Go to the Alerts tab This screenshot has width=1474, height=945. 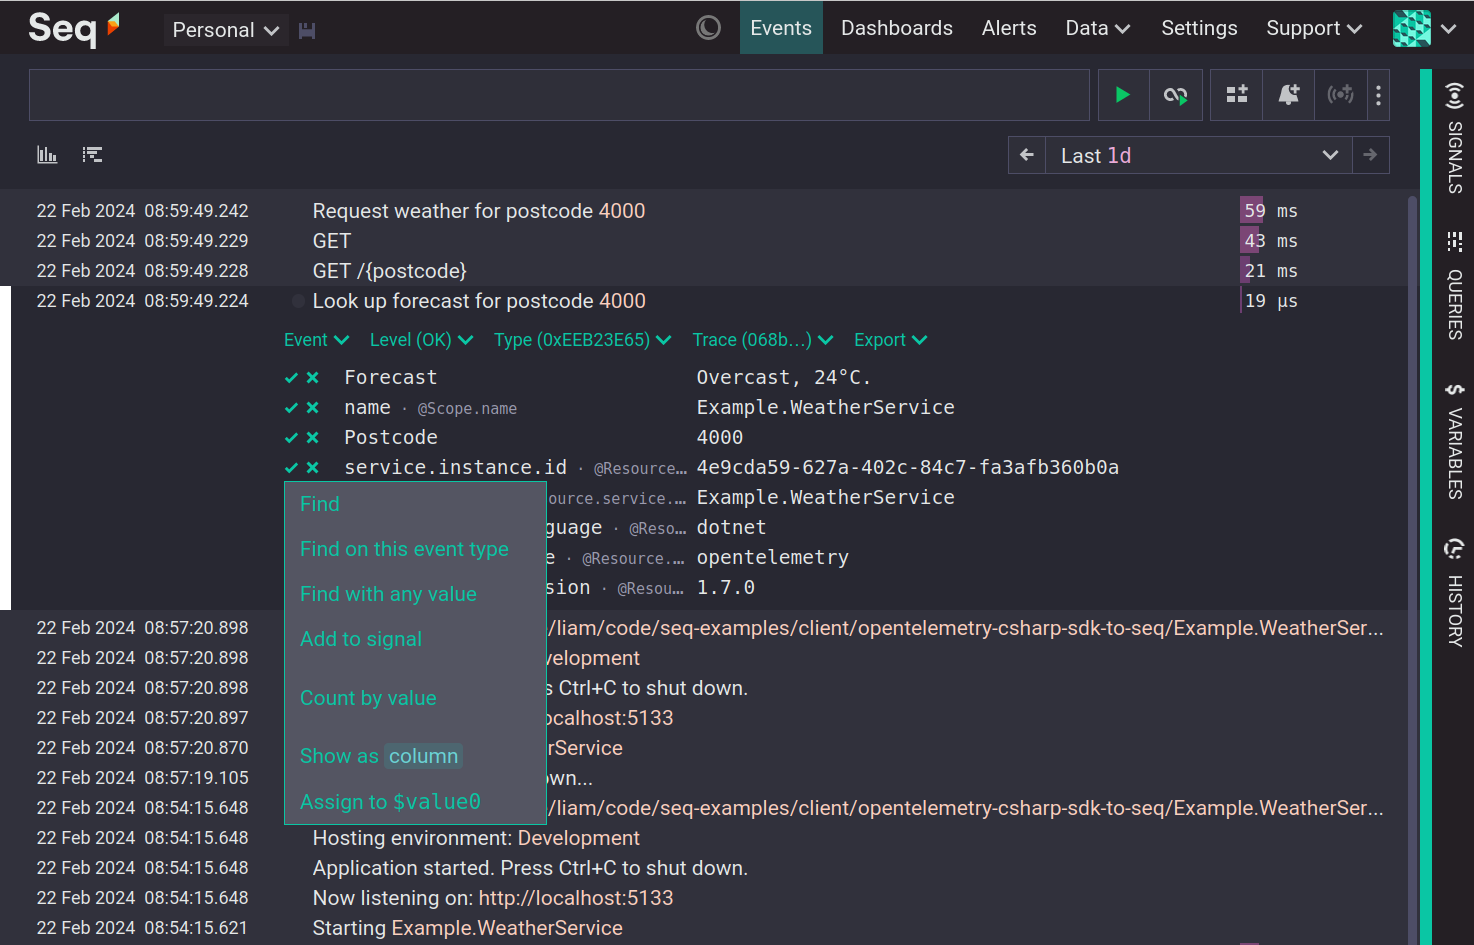click(1009, 28)
